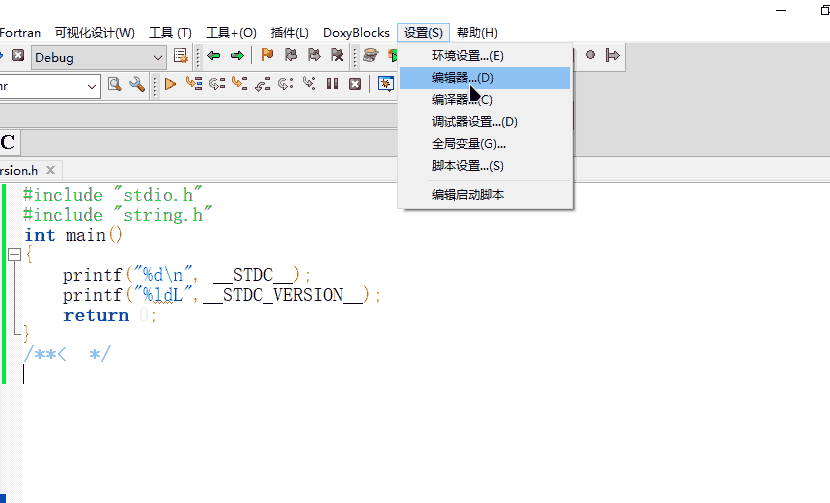This screenshot has width=830, height=503.
Task: Click the text "string.h" in the code
Action: tap(163, 215)
